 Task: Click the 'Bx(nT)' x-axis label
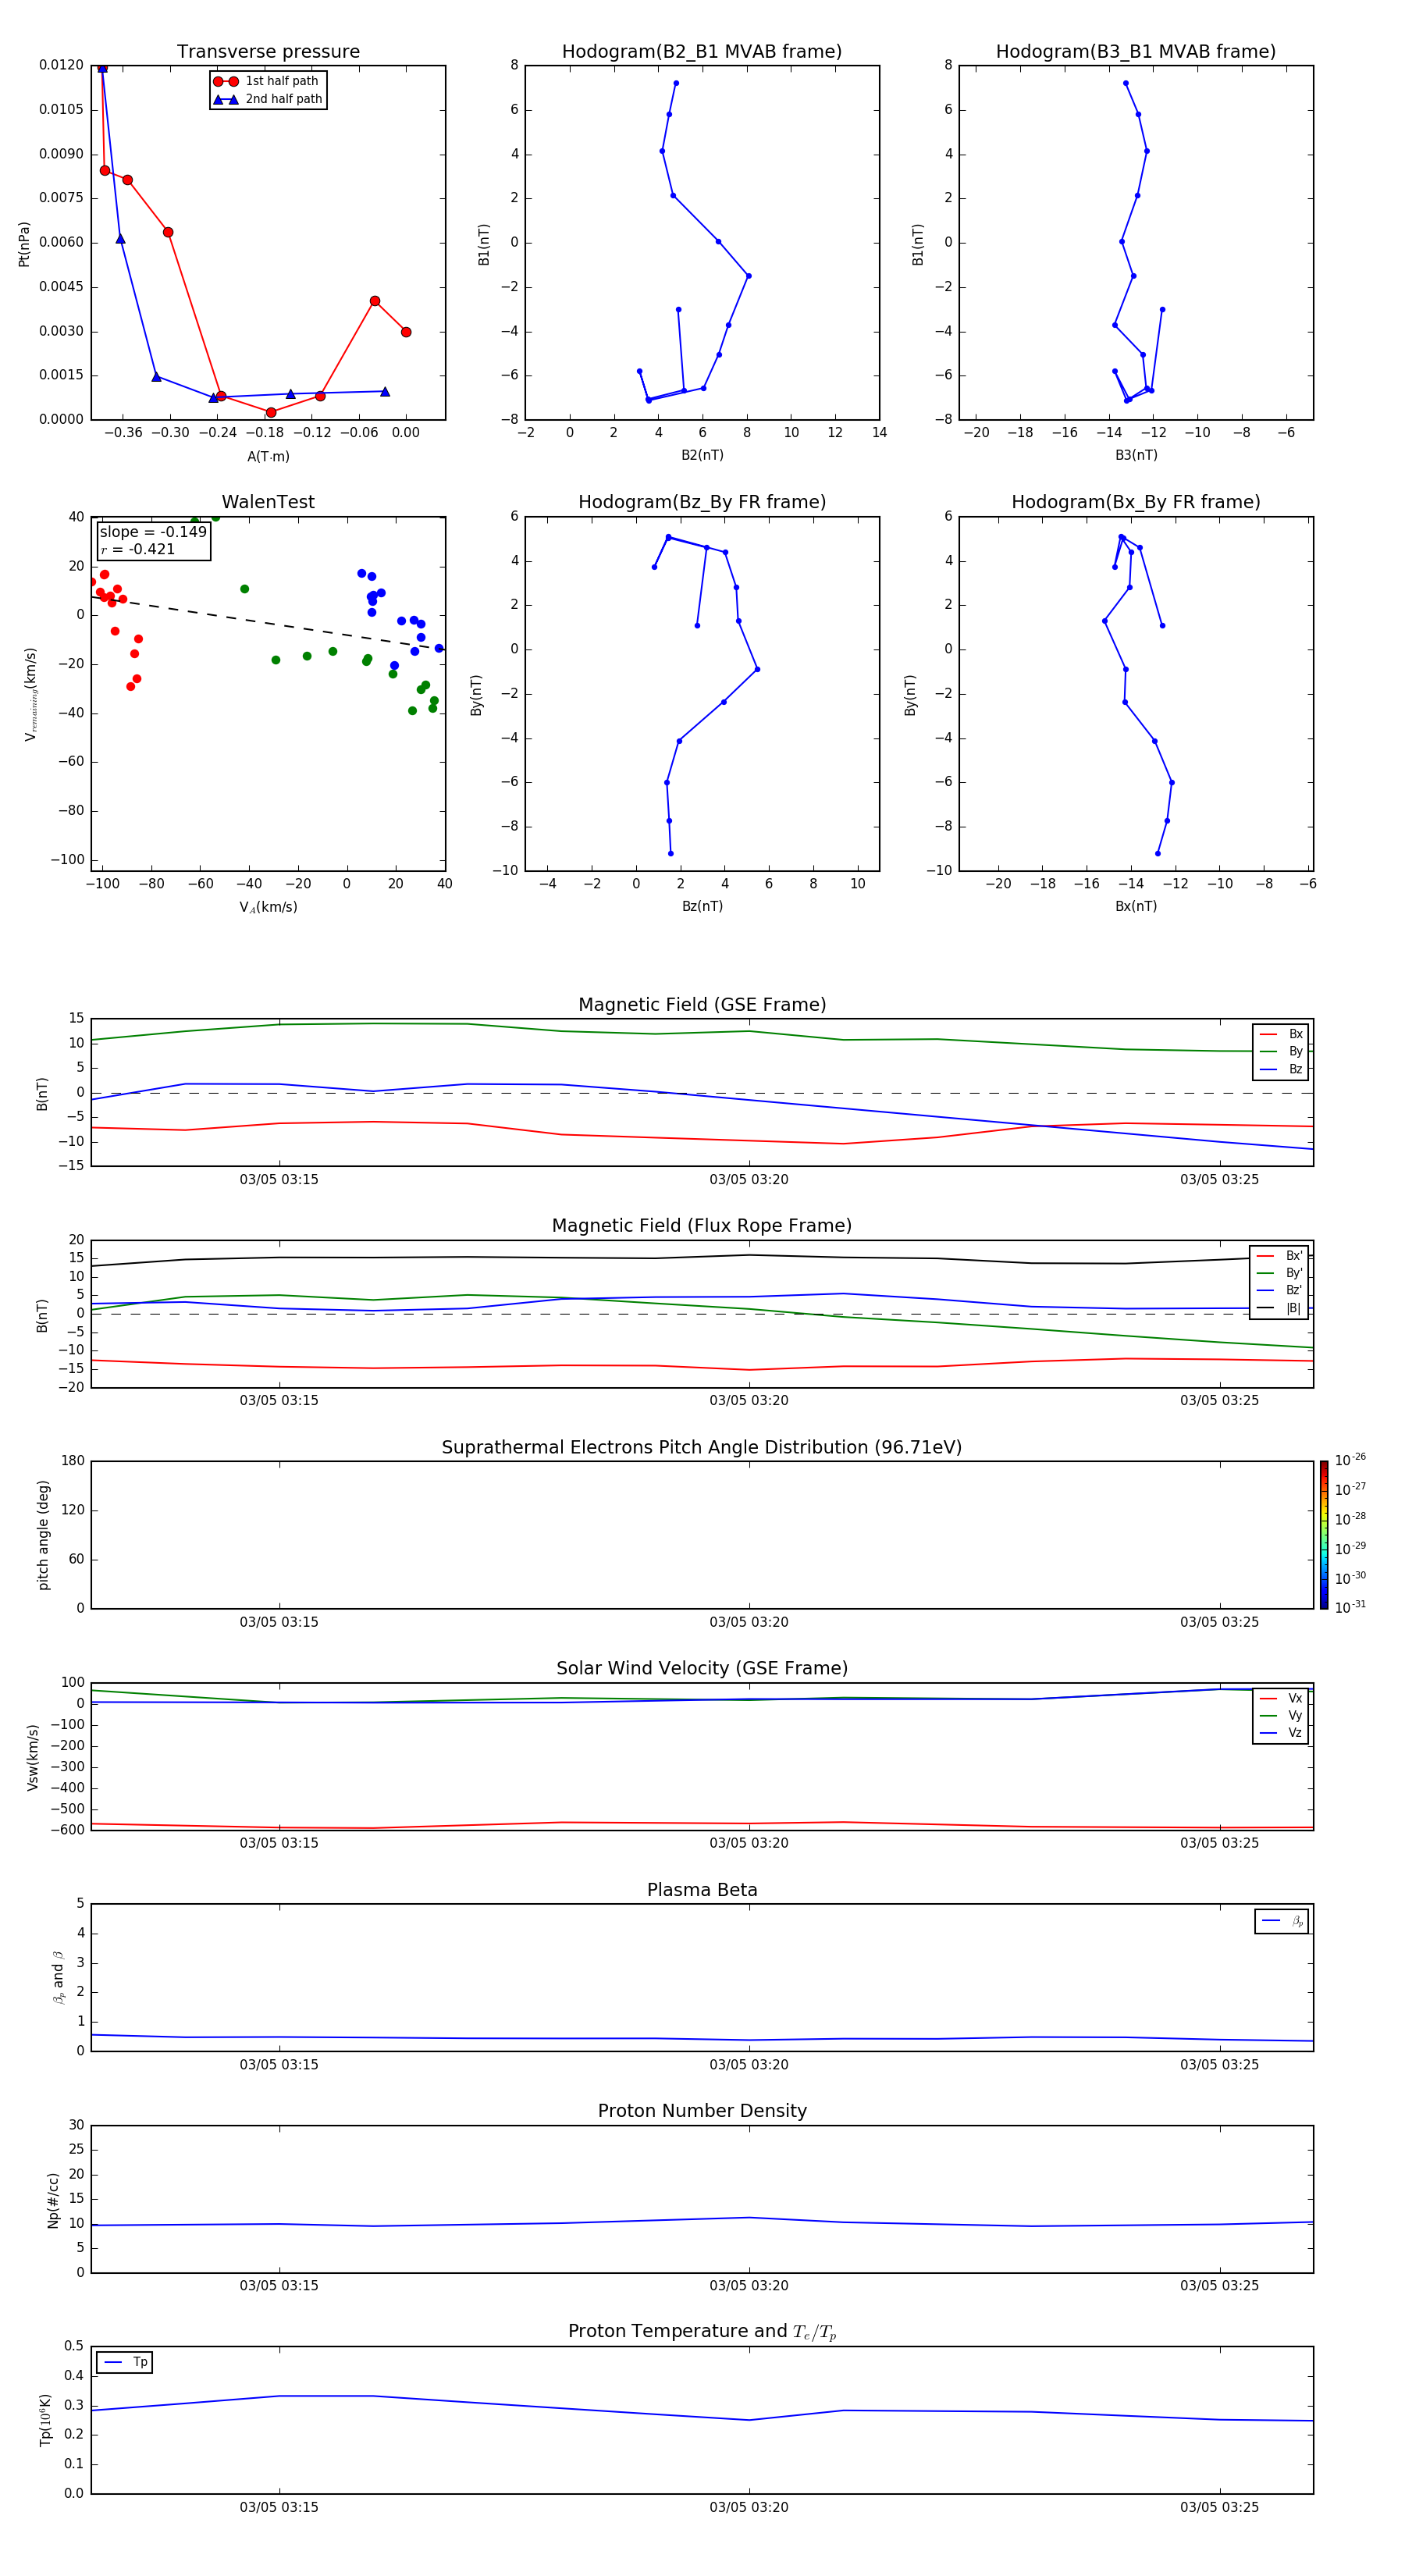pos(1136,906)
